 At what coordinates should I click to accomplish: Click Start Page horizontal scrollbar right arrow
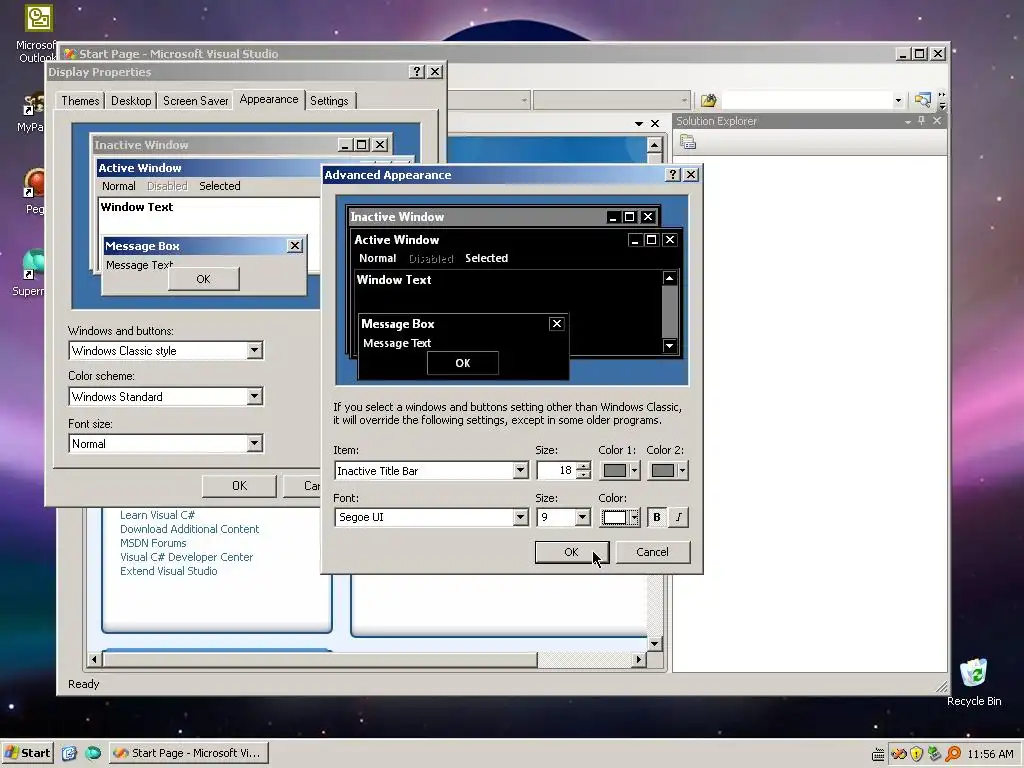pyautogui.click(x=639, y=660)
